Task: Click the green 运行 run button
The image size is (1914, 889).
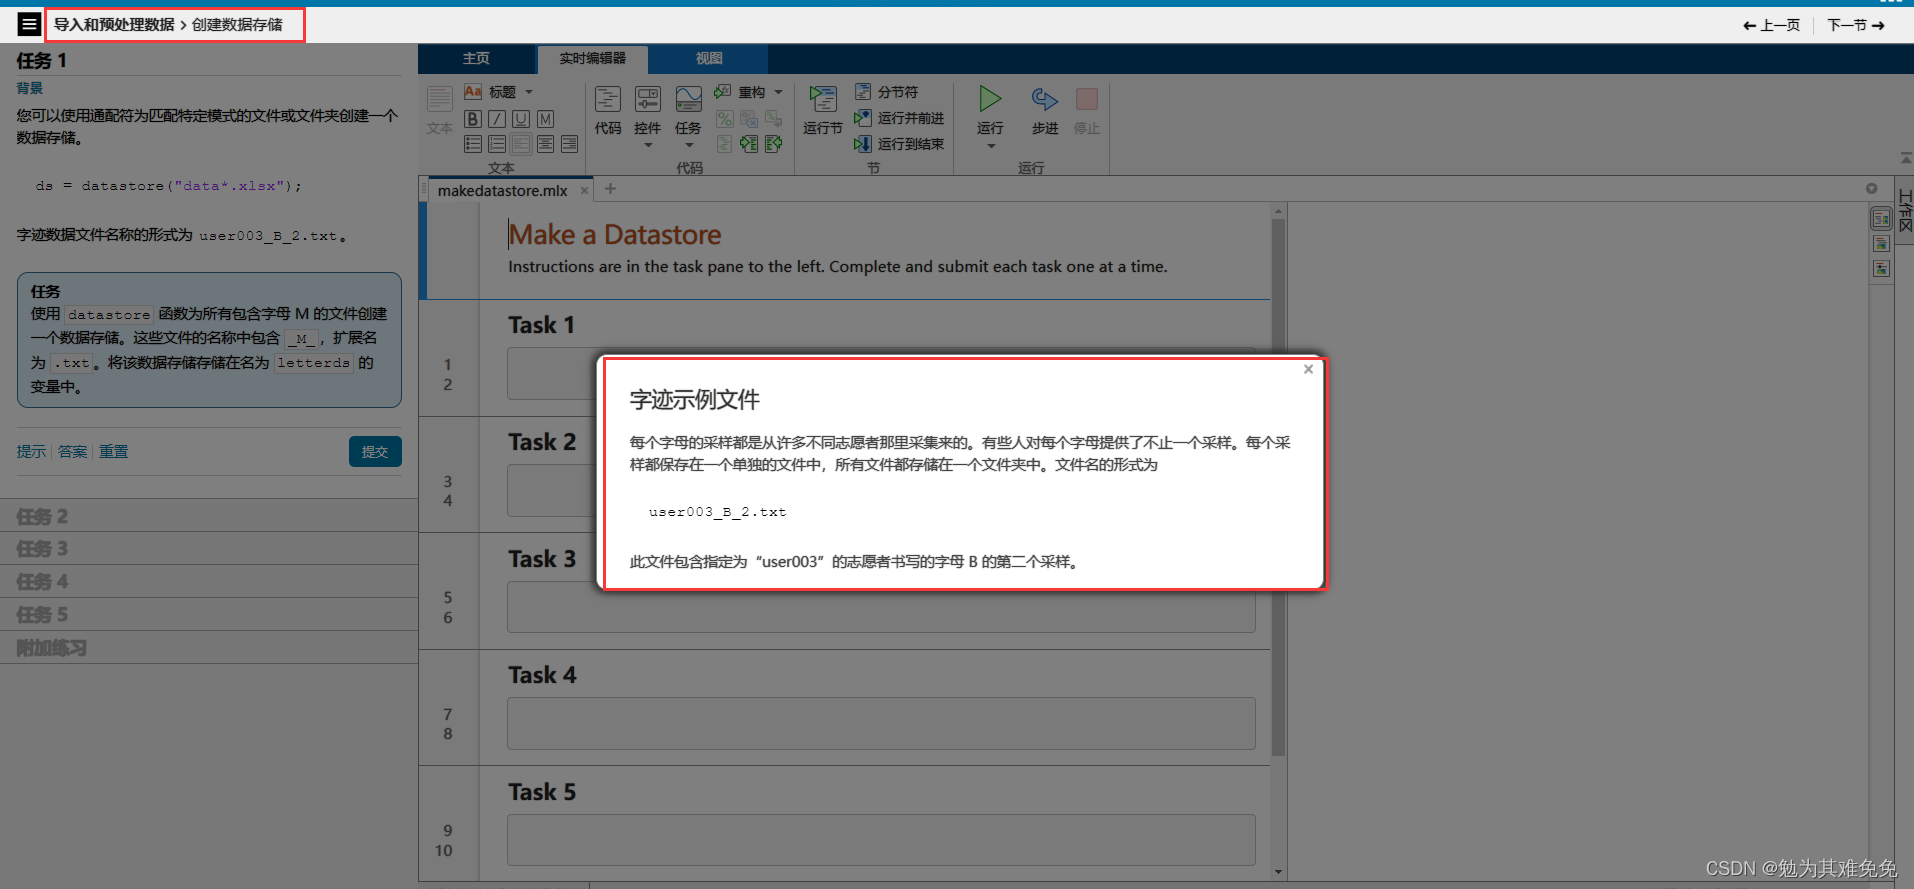Action: tap(990, 100)
